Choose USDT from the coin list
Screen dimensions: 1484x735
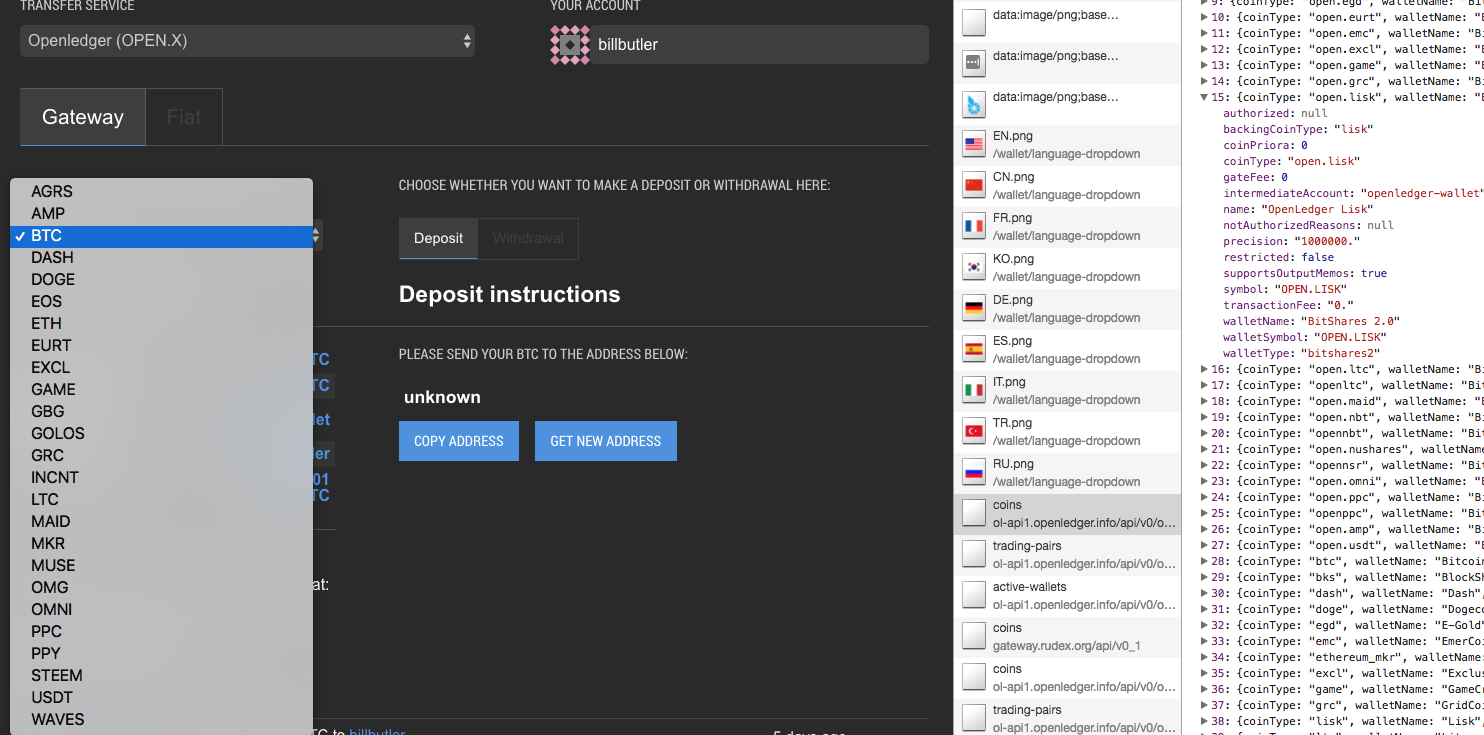[161, 697]
